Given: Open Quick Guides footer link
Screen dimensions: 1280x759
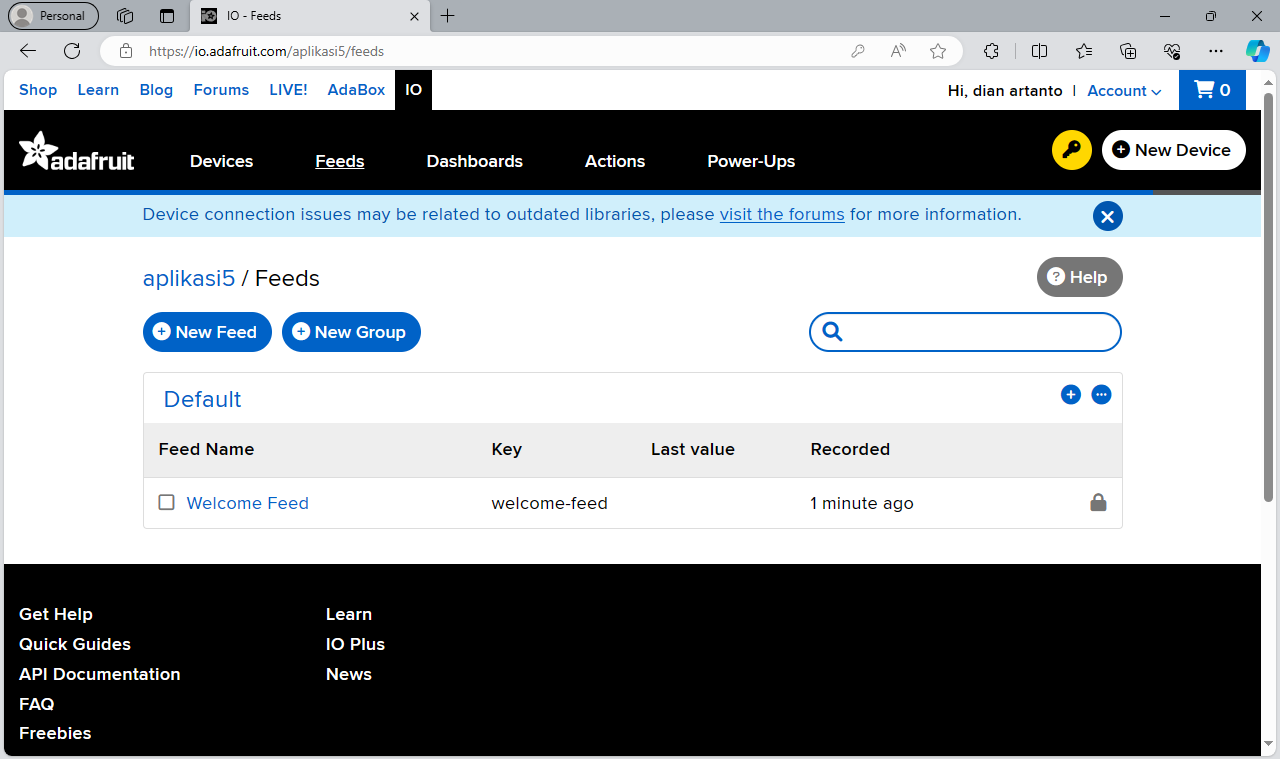Looking at the screenshot, I should (x=75, y=644).
